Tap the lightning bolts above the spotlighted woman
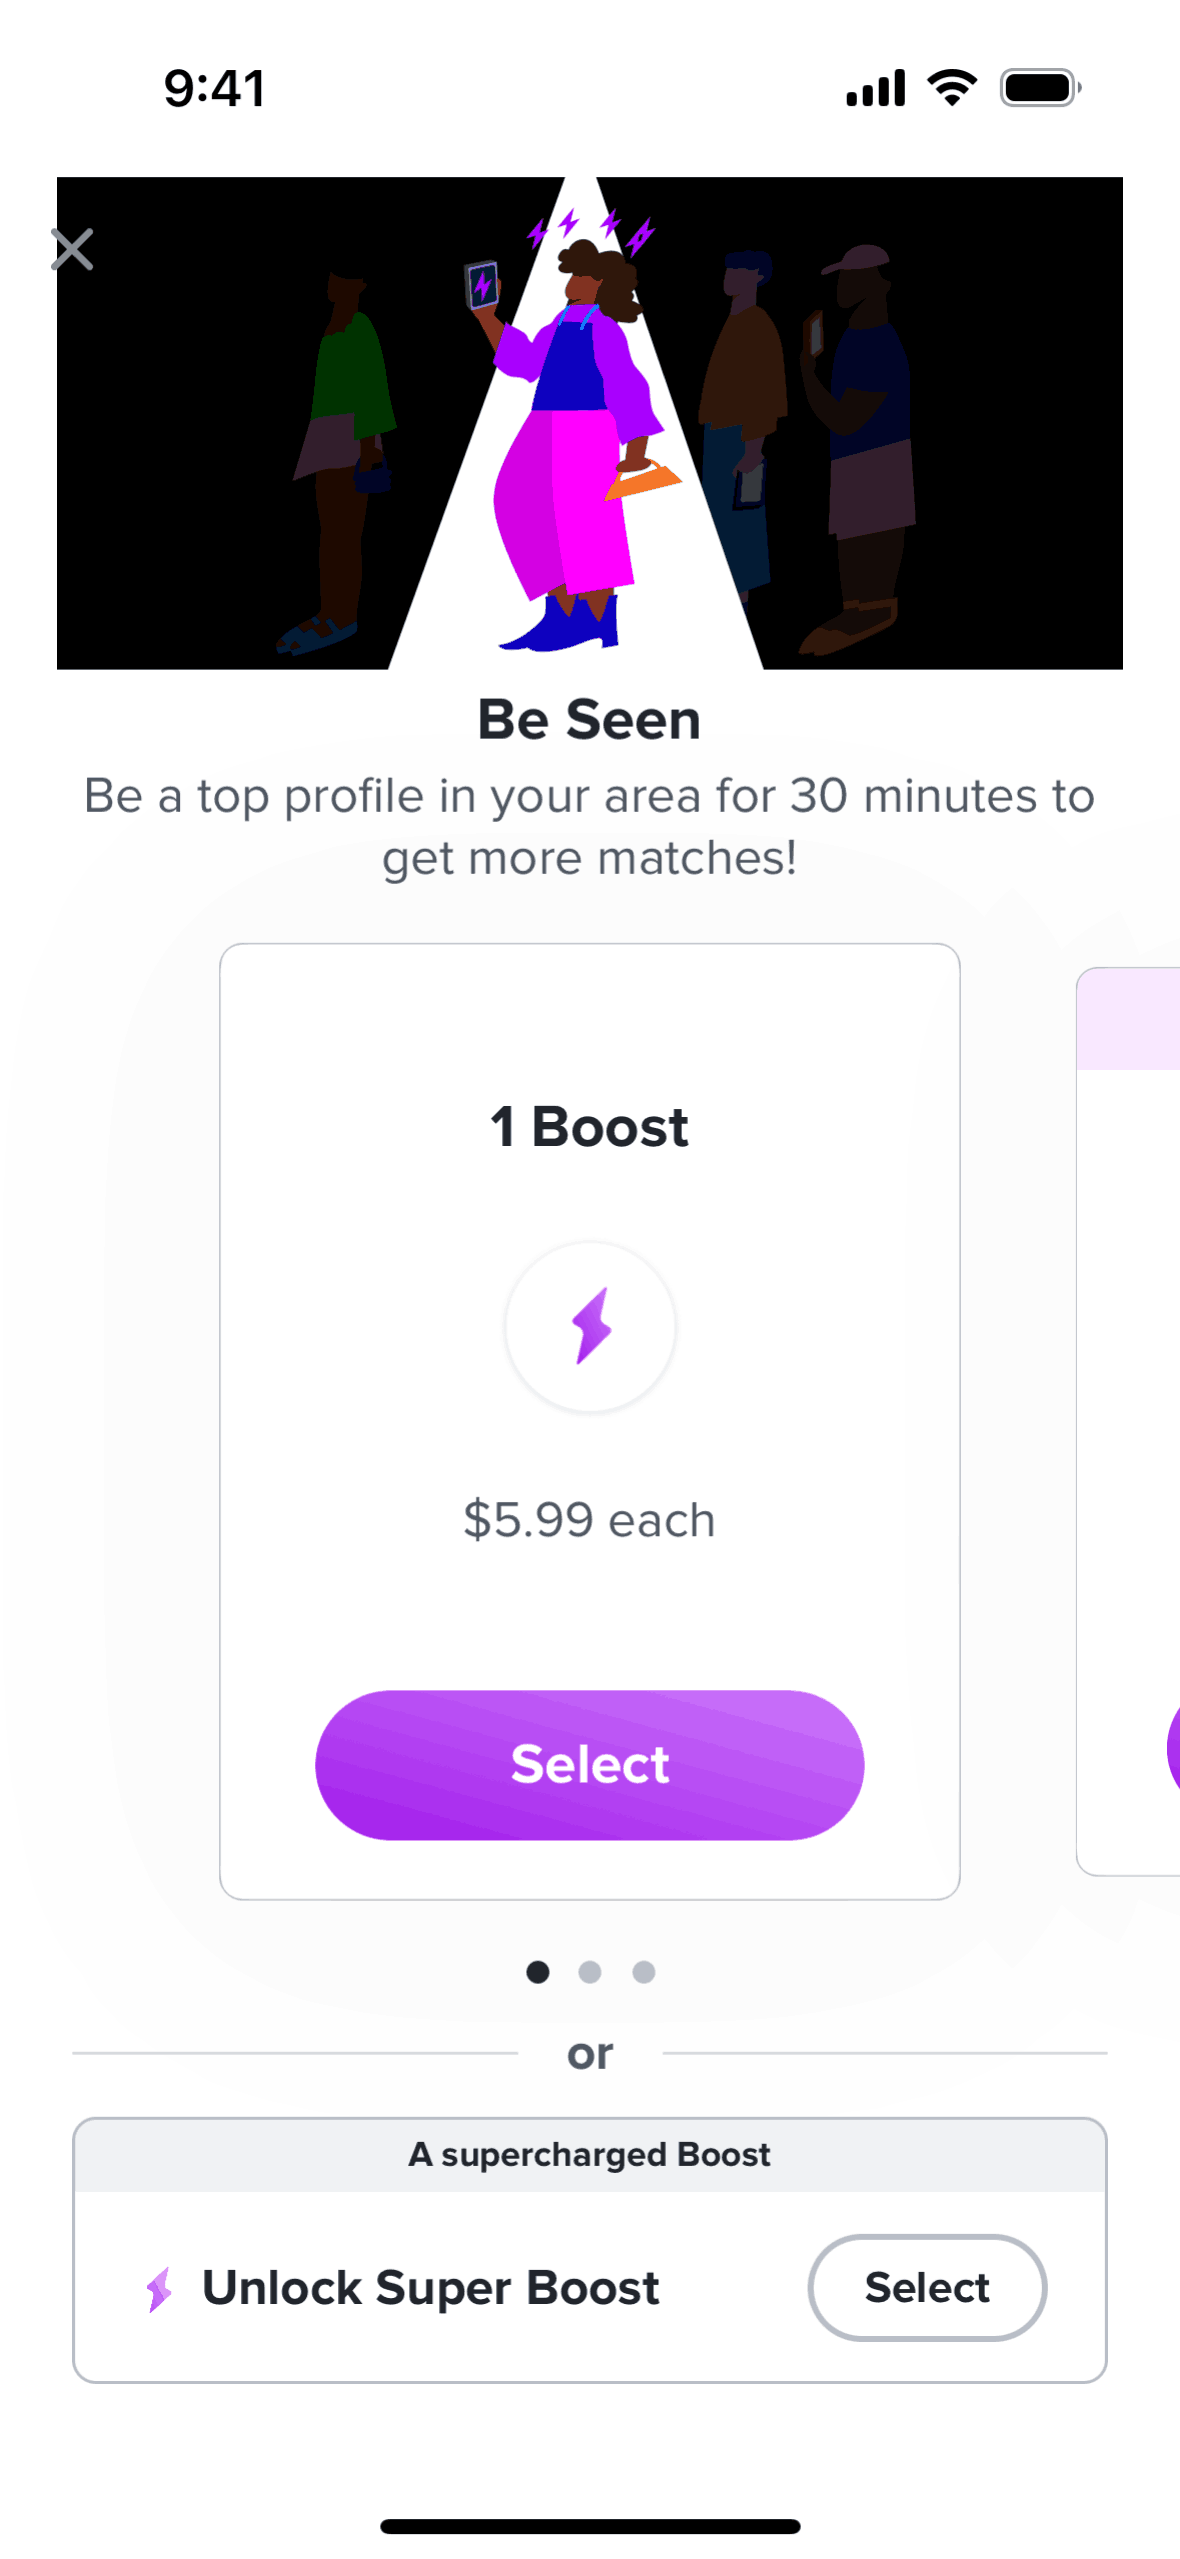Image resolution: width=1180 pixels, height=2559 pixels. (590, 228)
